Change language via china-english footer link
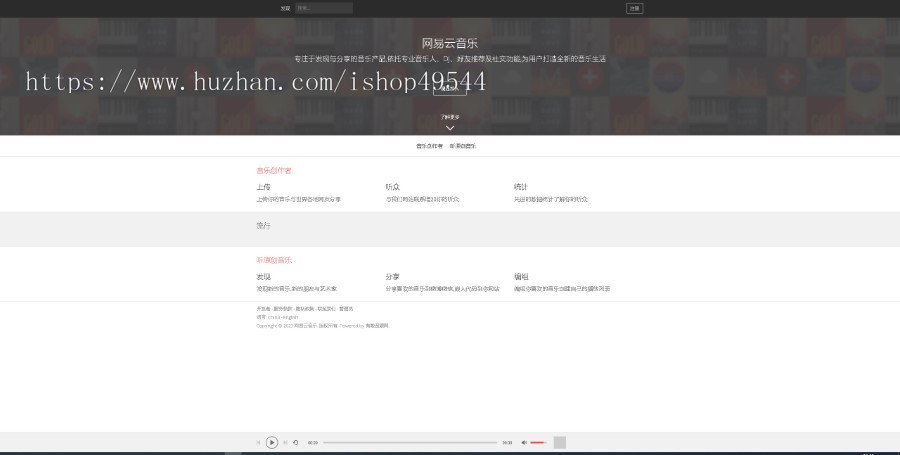 coord(283,317)
